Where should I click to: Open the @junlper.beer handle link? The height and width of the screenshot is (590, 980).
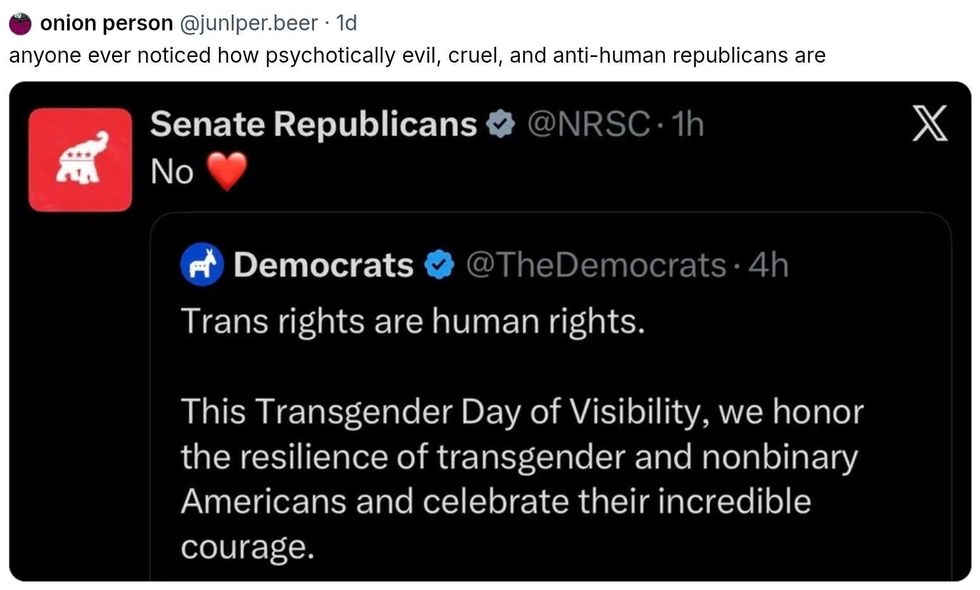click(248, 22)
